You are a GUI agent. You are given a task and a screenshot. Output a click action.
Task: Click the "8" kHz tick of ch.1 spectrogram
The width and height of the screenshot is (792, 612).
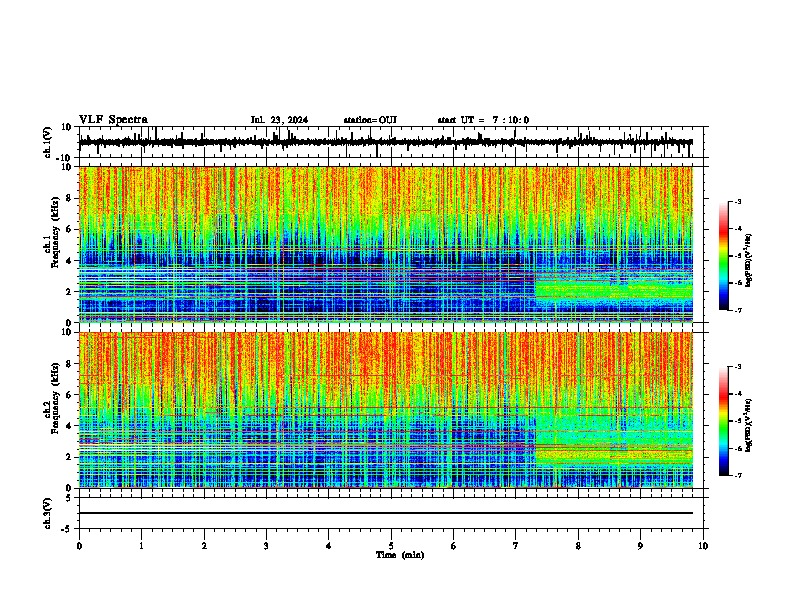(69, 198)
